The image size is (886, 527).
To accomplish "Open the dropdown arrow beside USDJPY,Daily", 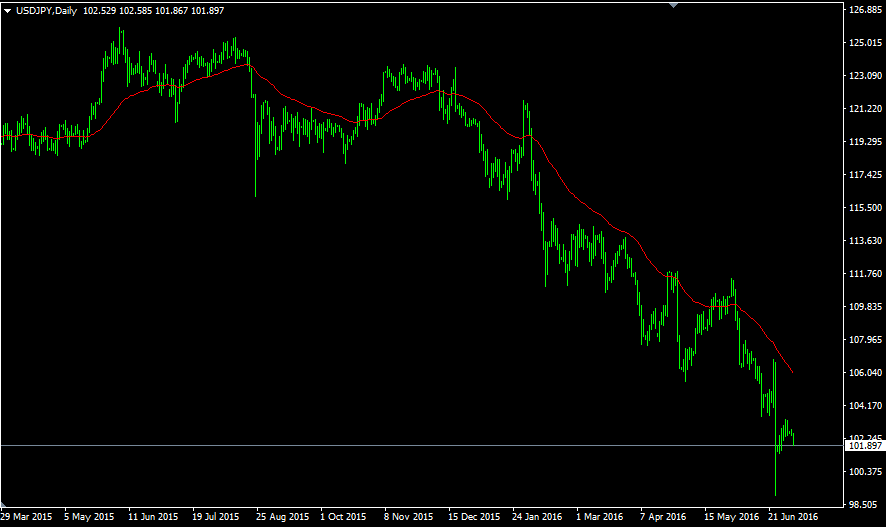I will tap(7, 11).
